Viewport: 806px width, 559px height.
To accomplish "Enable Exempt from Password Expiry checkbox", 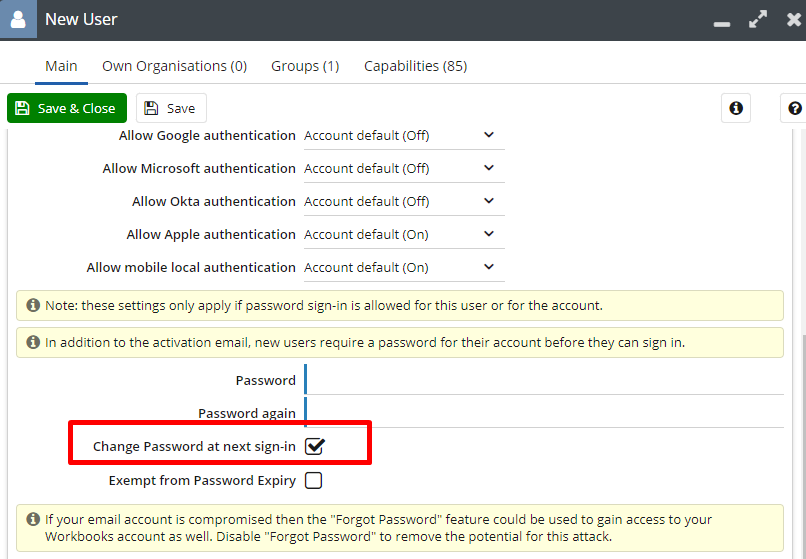I will click(x=314, y=480).
